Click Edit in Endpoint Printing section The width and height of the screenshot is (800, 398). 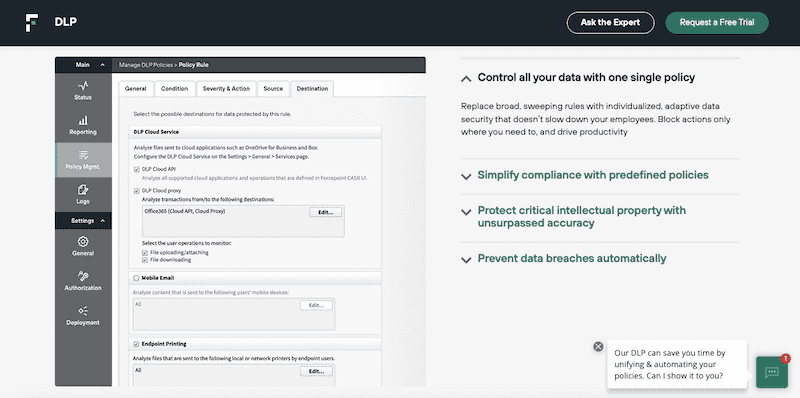[316, 371]
